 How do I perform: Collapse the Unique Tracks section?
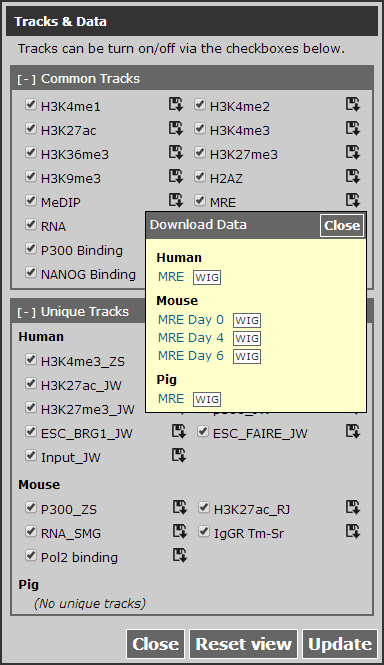[x=26, y=312]
